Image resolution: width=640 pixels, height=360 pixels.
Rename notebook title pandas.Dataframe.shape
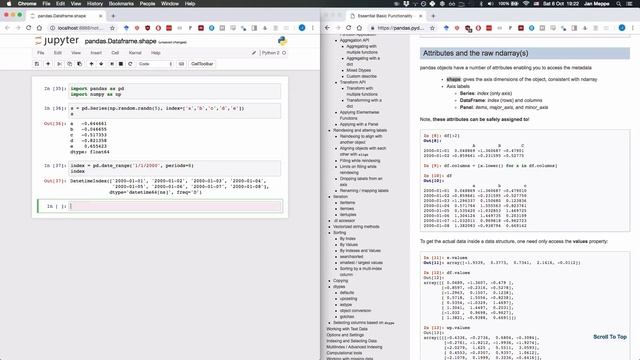[120, 41]
